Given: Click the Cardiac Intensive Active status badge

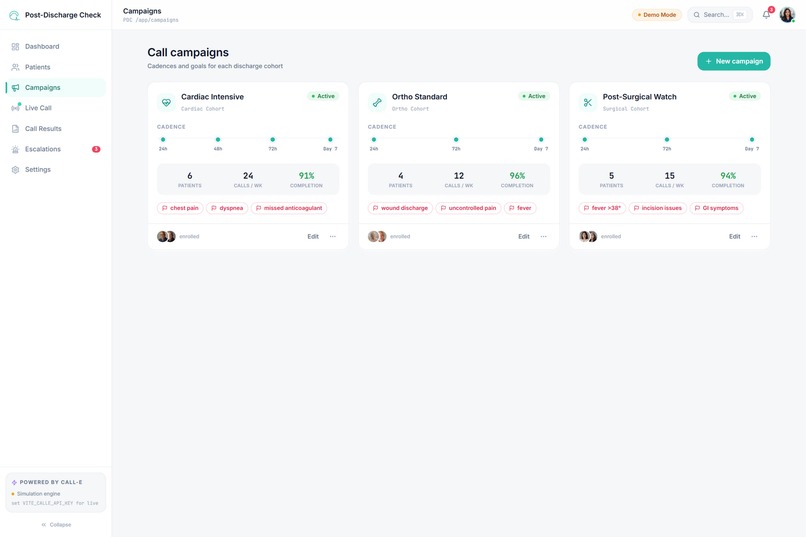Looking at the screenshot, I should (323, 96).
